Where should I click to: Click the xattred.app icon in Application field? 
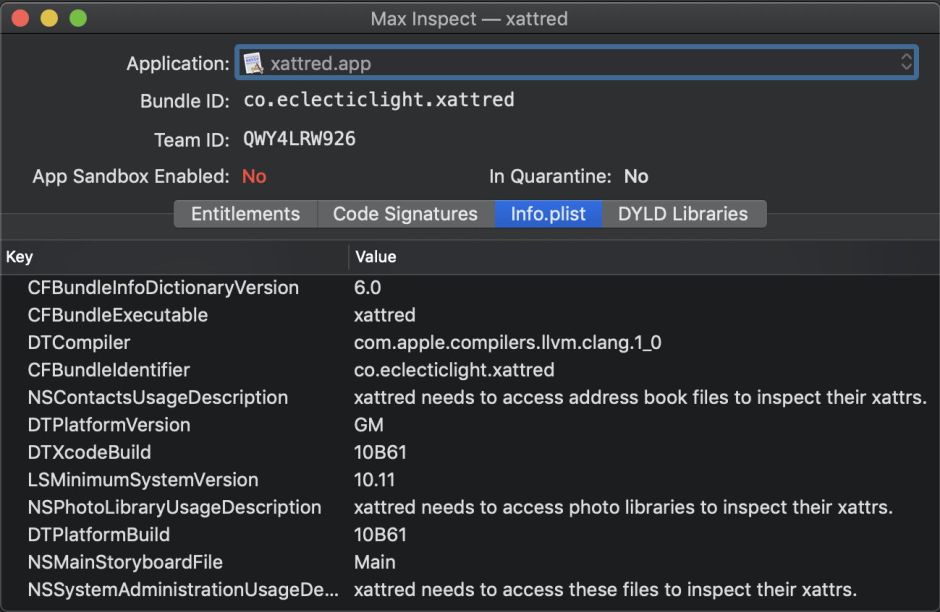tap(254, 63)
